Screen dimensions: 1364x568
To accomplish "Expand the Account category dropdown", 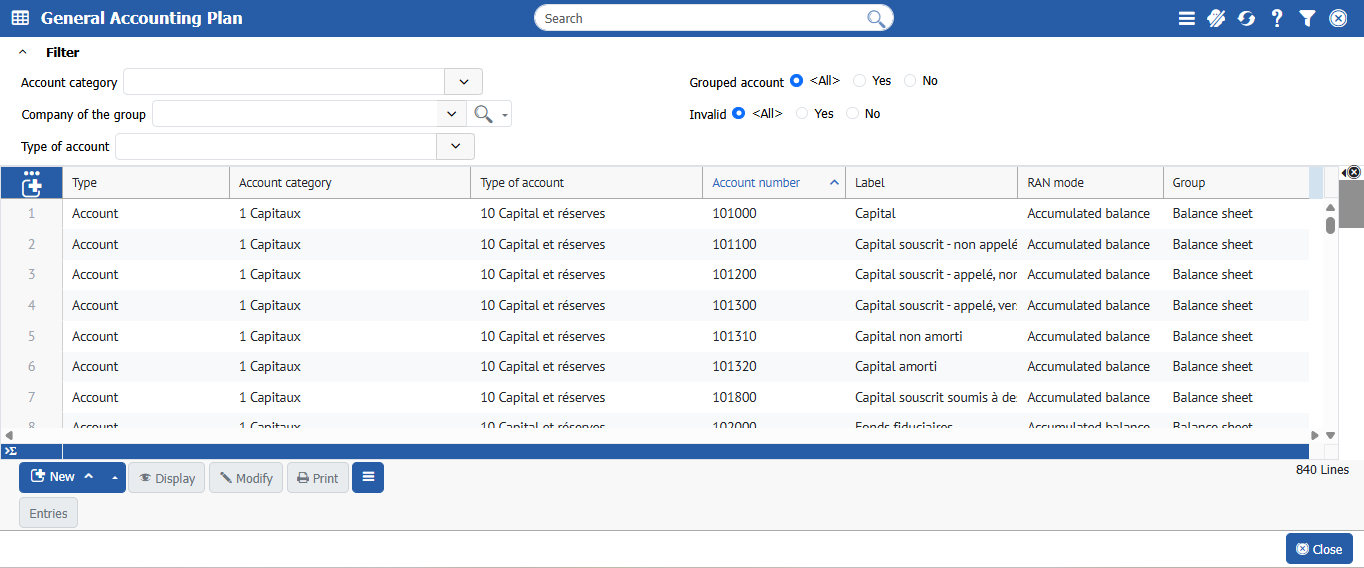I will (463, 82).
